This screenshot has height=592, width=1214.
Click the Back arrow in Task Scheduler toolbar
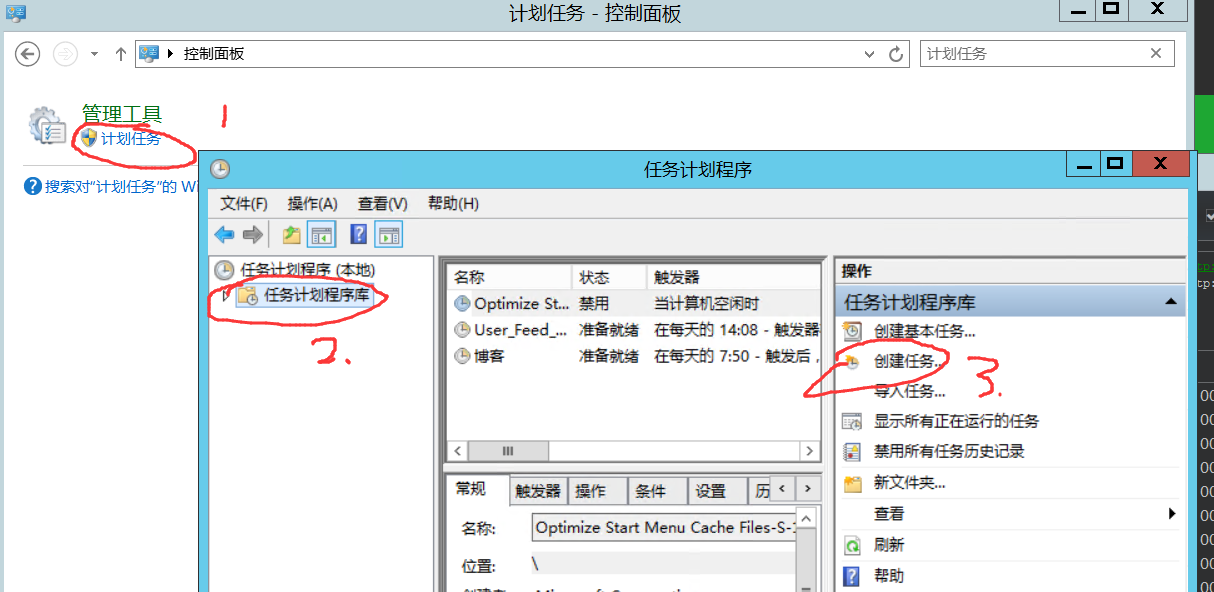pyautogui.click(x=224, y=235)
